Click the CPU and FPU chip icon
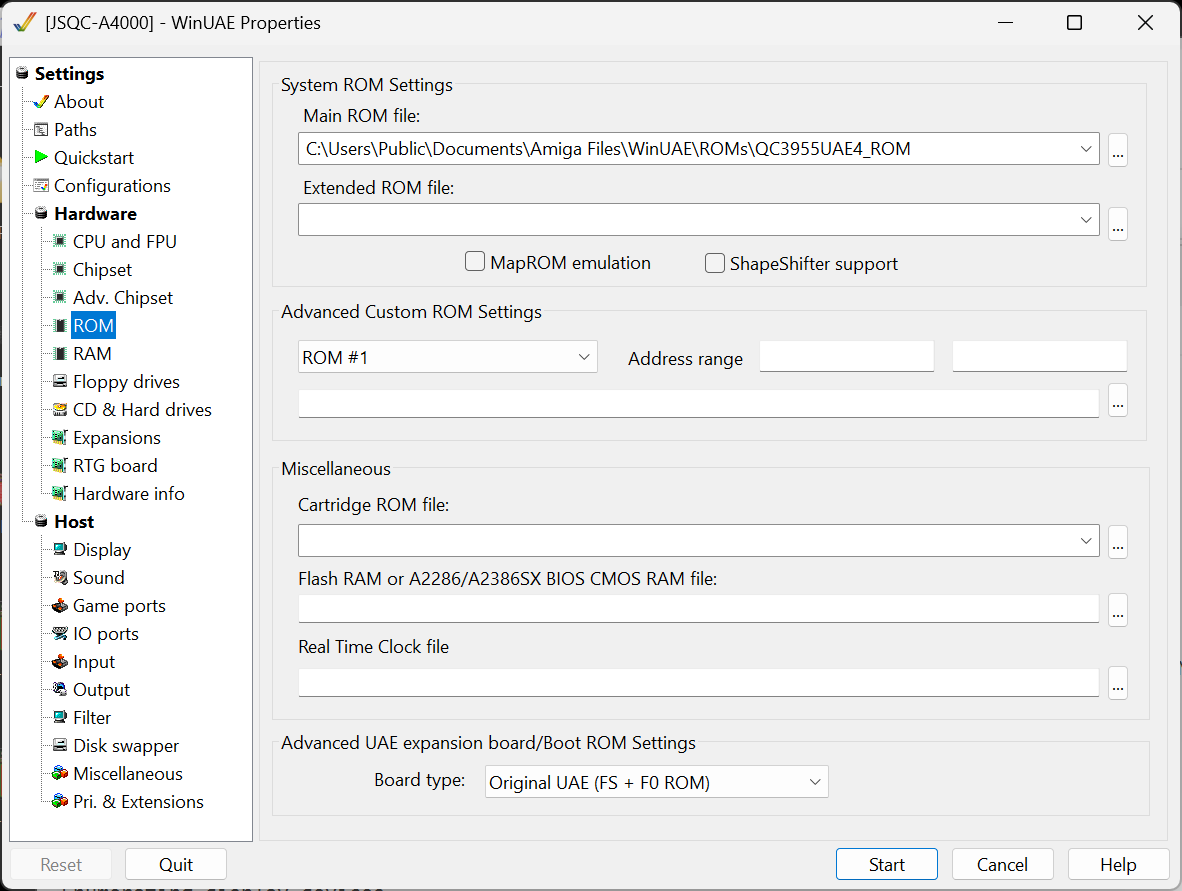The width and height of the screenshot is (1182, 891). [x=60, y=241]
